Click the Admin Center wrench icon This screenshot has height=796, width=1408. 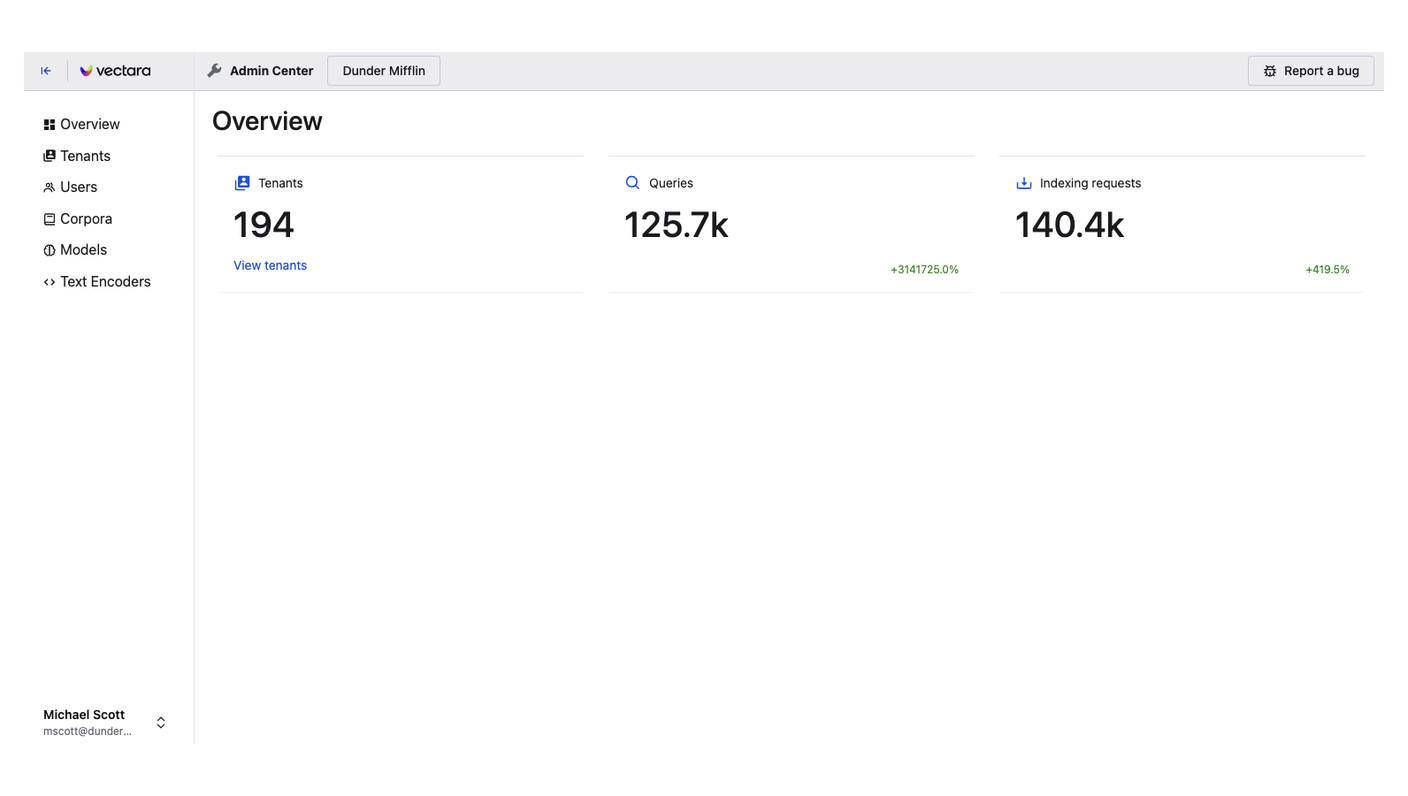(214, 71)
